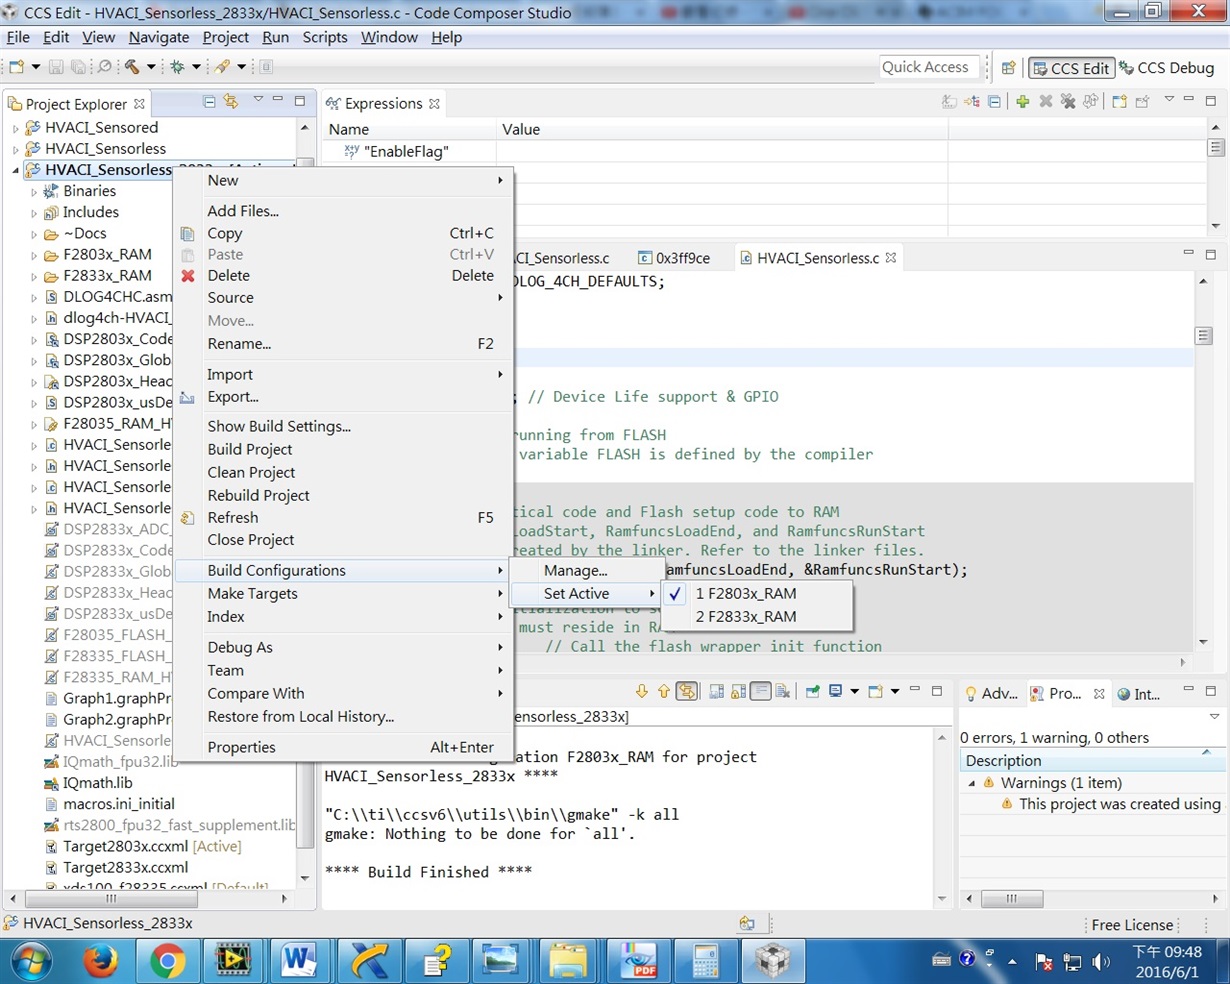Image resolution: width=1230 pixels, height=984 pixels.
Task: Open Chrome from the taskbar
Action: point(167,961)
